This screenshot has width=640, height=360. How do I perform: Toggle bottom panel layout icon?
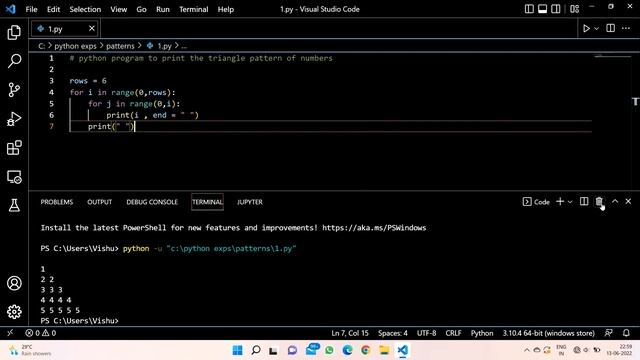[x=542, y=9]
